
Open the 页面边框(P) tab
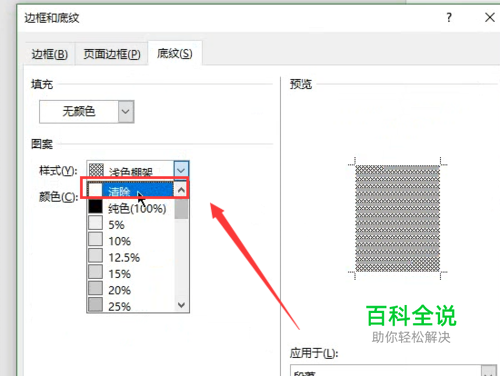click(x=112, y=54)
